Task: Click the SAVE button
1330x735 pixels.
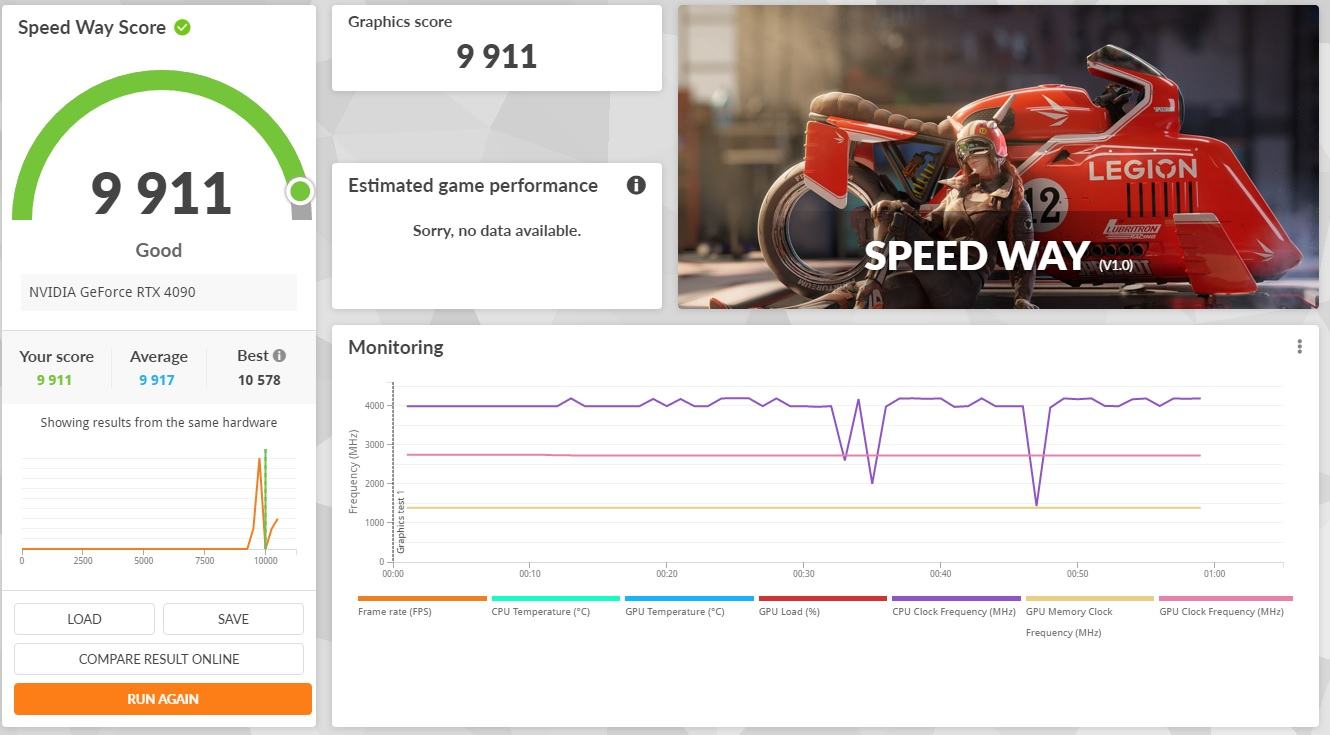Action: 233,619
